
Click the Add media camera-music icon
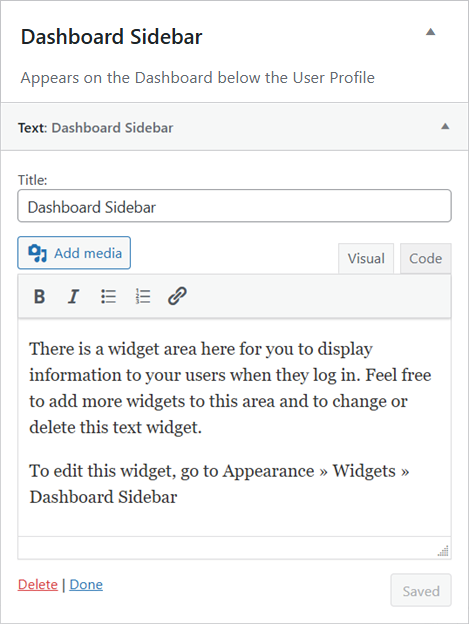(x=37, y=254)
